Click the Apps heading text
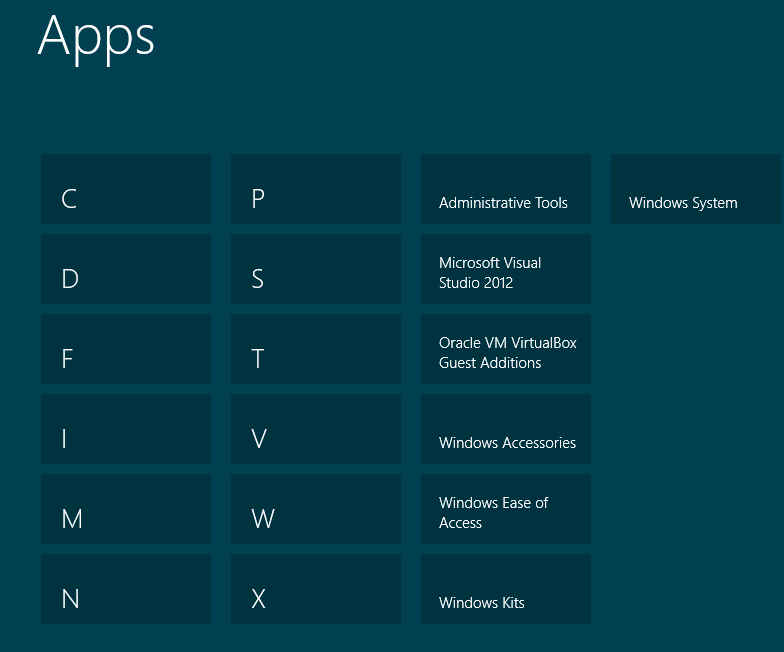Screen dimensions: 784x652 [96, 38]
